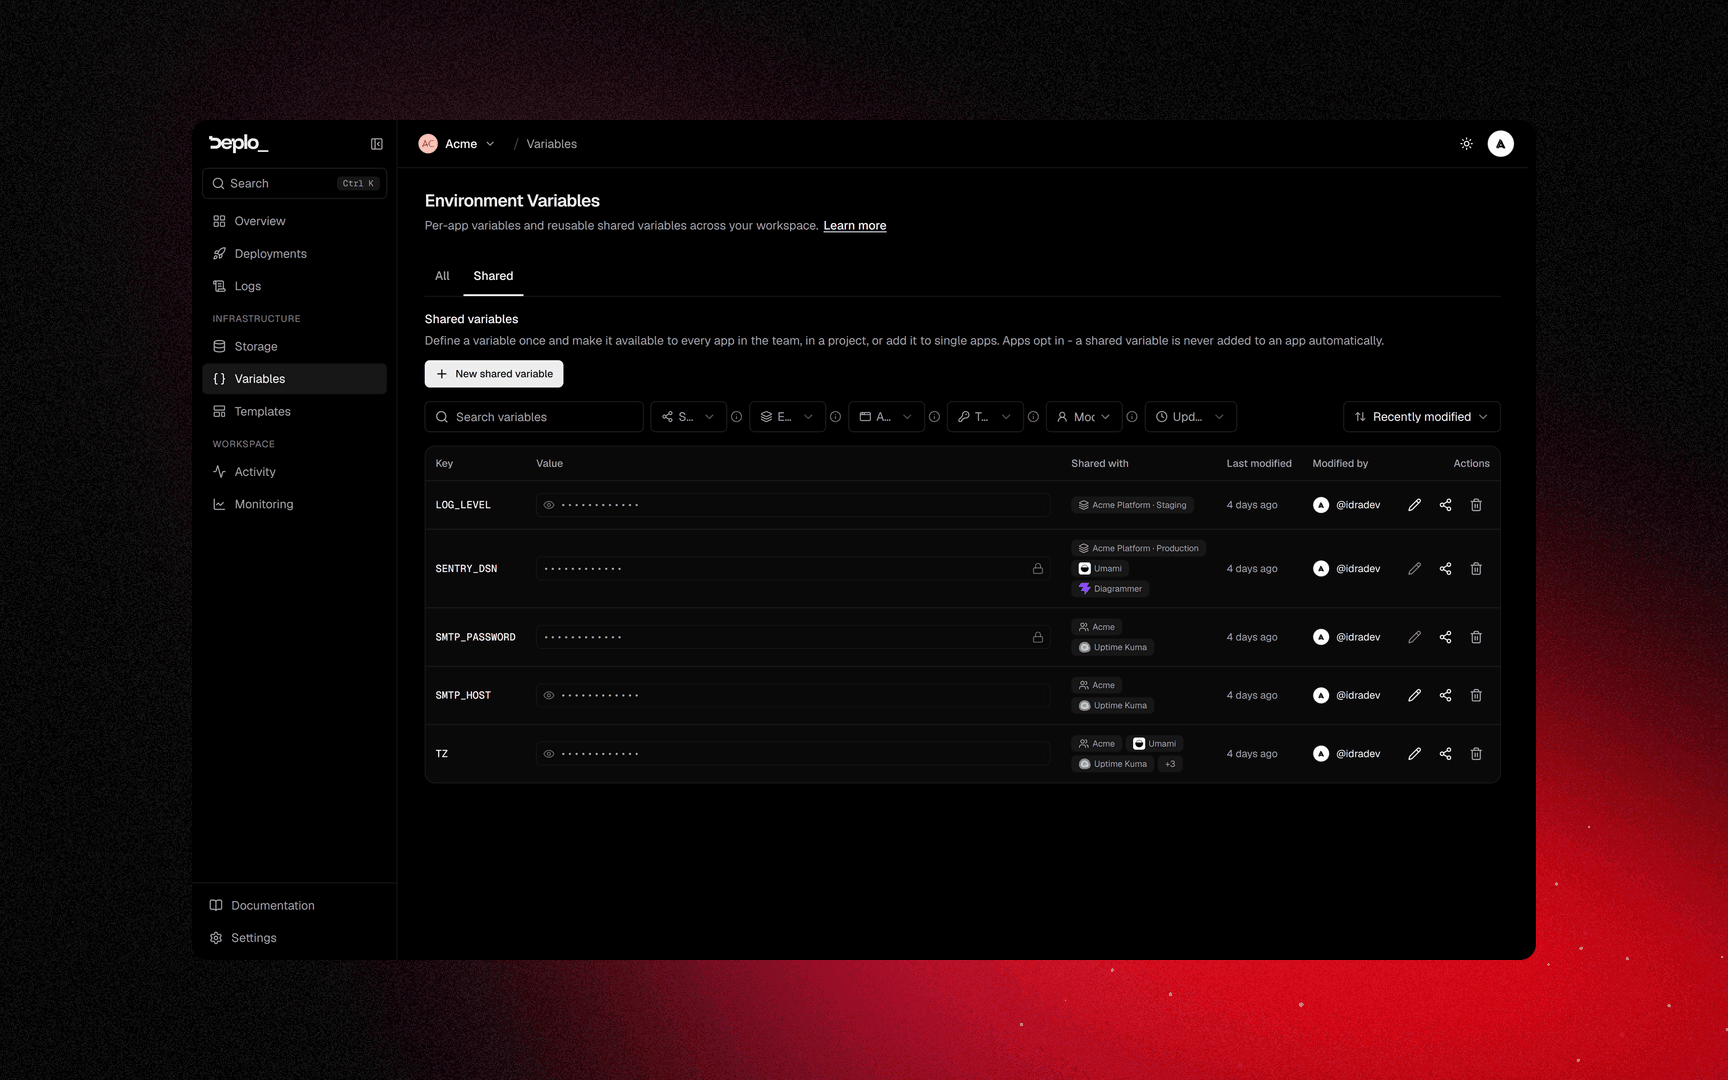This screenshot has height=1080, width=1728.
Task: Reveal the TZ value with eye icon
Action: click(x=549, y=754)
